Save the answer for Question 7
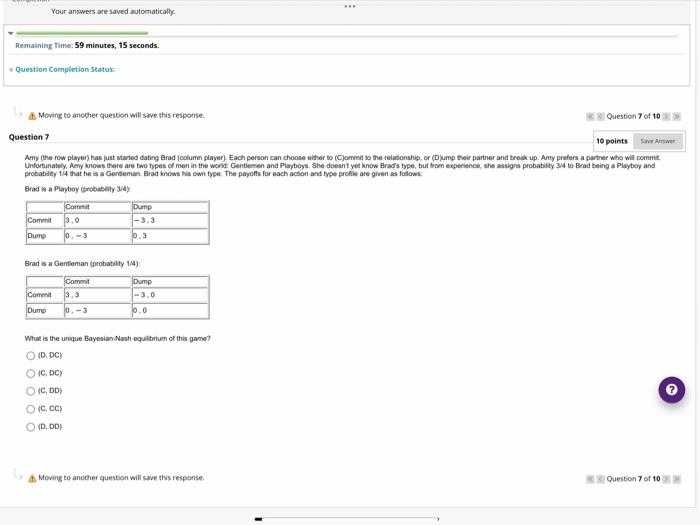Image resolution: width=700 pixels, height=525 pixels. coord(658,141)
